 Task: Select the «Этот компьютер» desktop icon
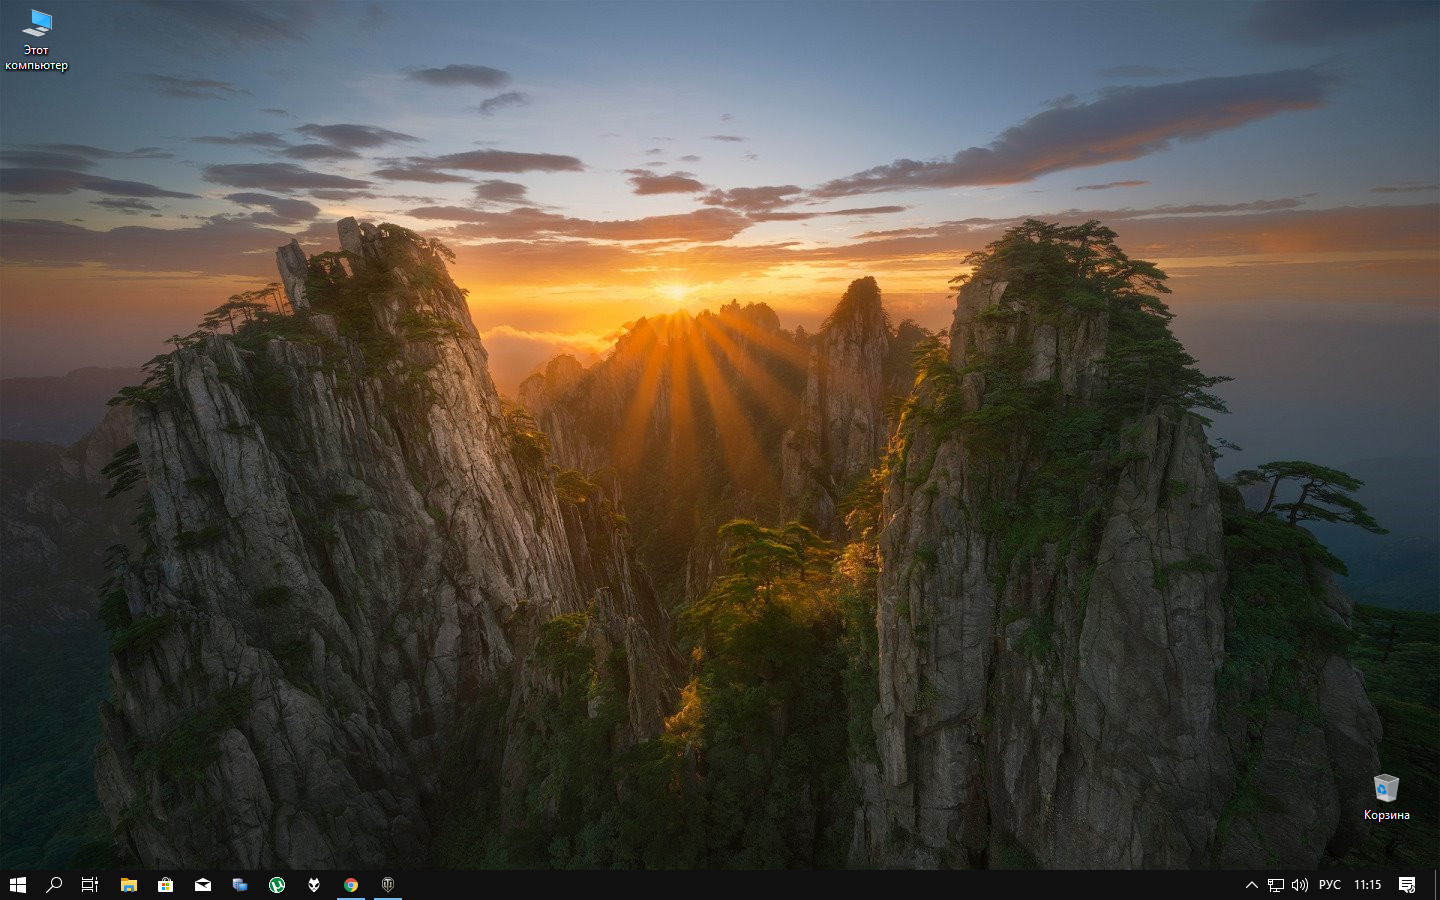pos(37,40)
